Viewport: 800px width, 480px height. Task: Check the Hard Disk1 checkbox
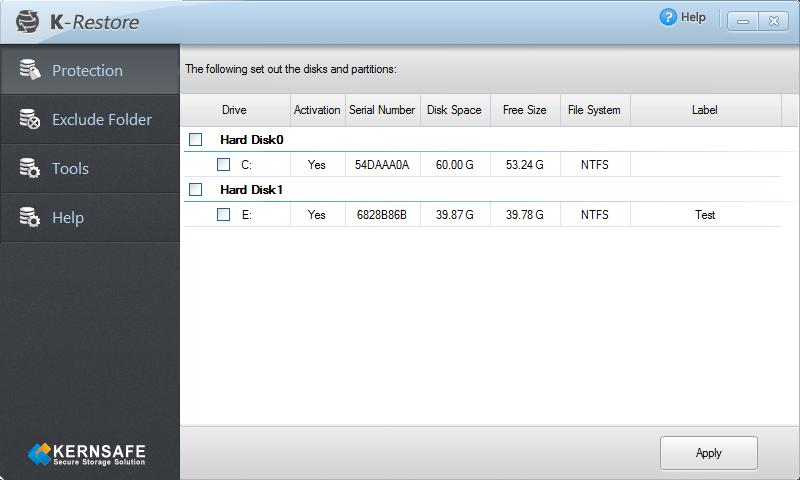pyautogui.click(x=195, y=189)
